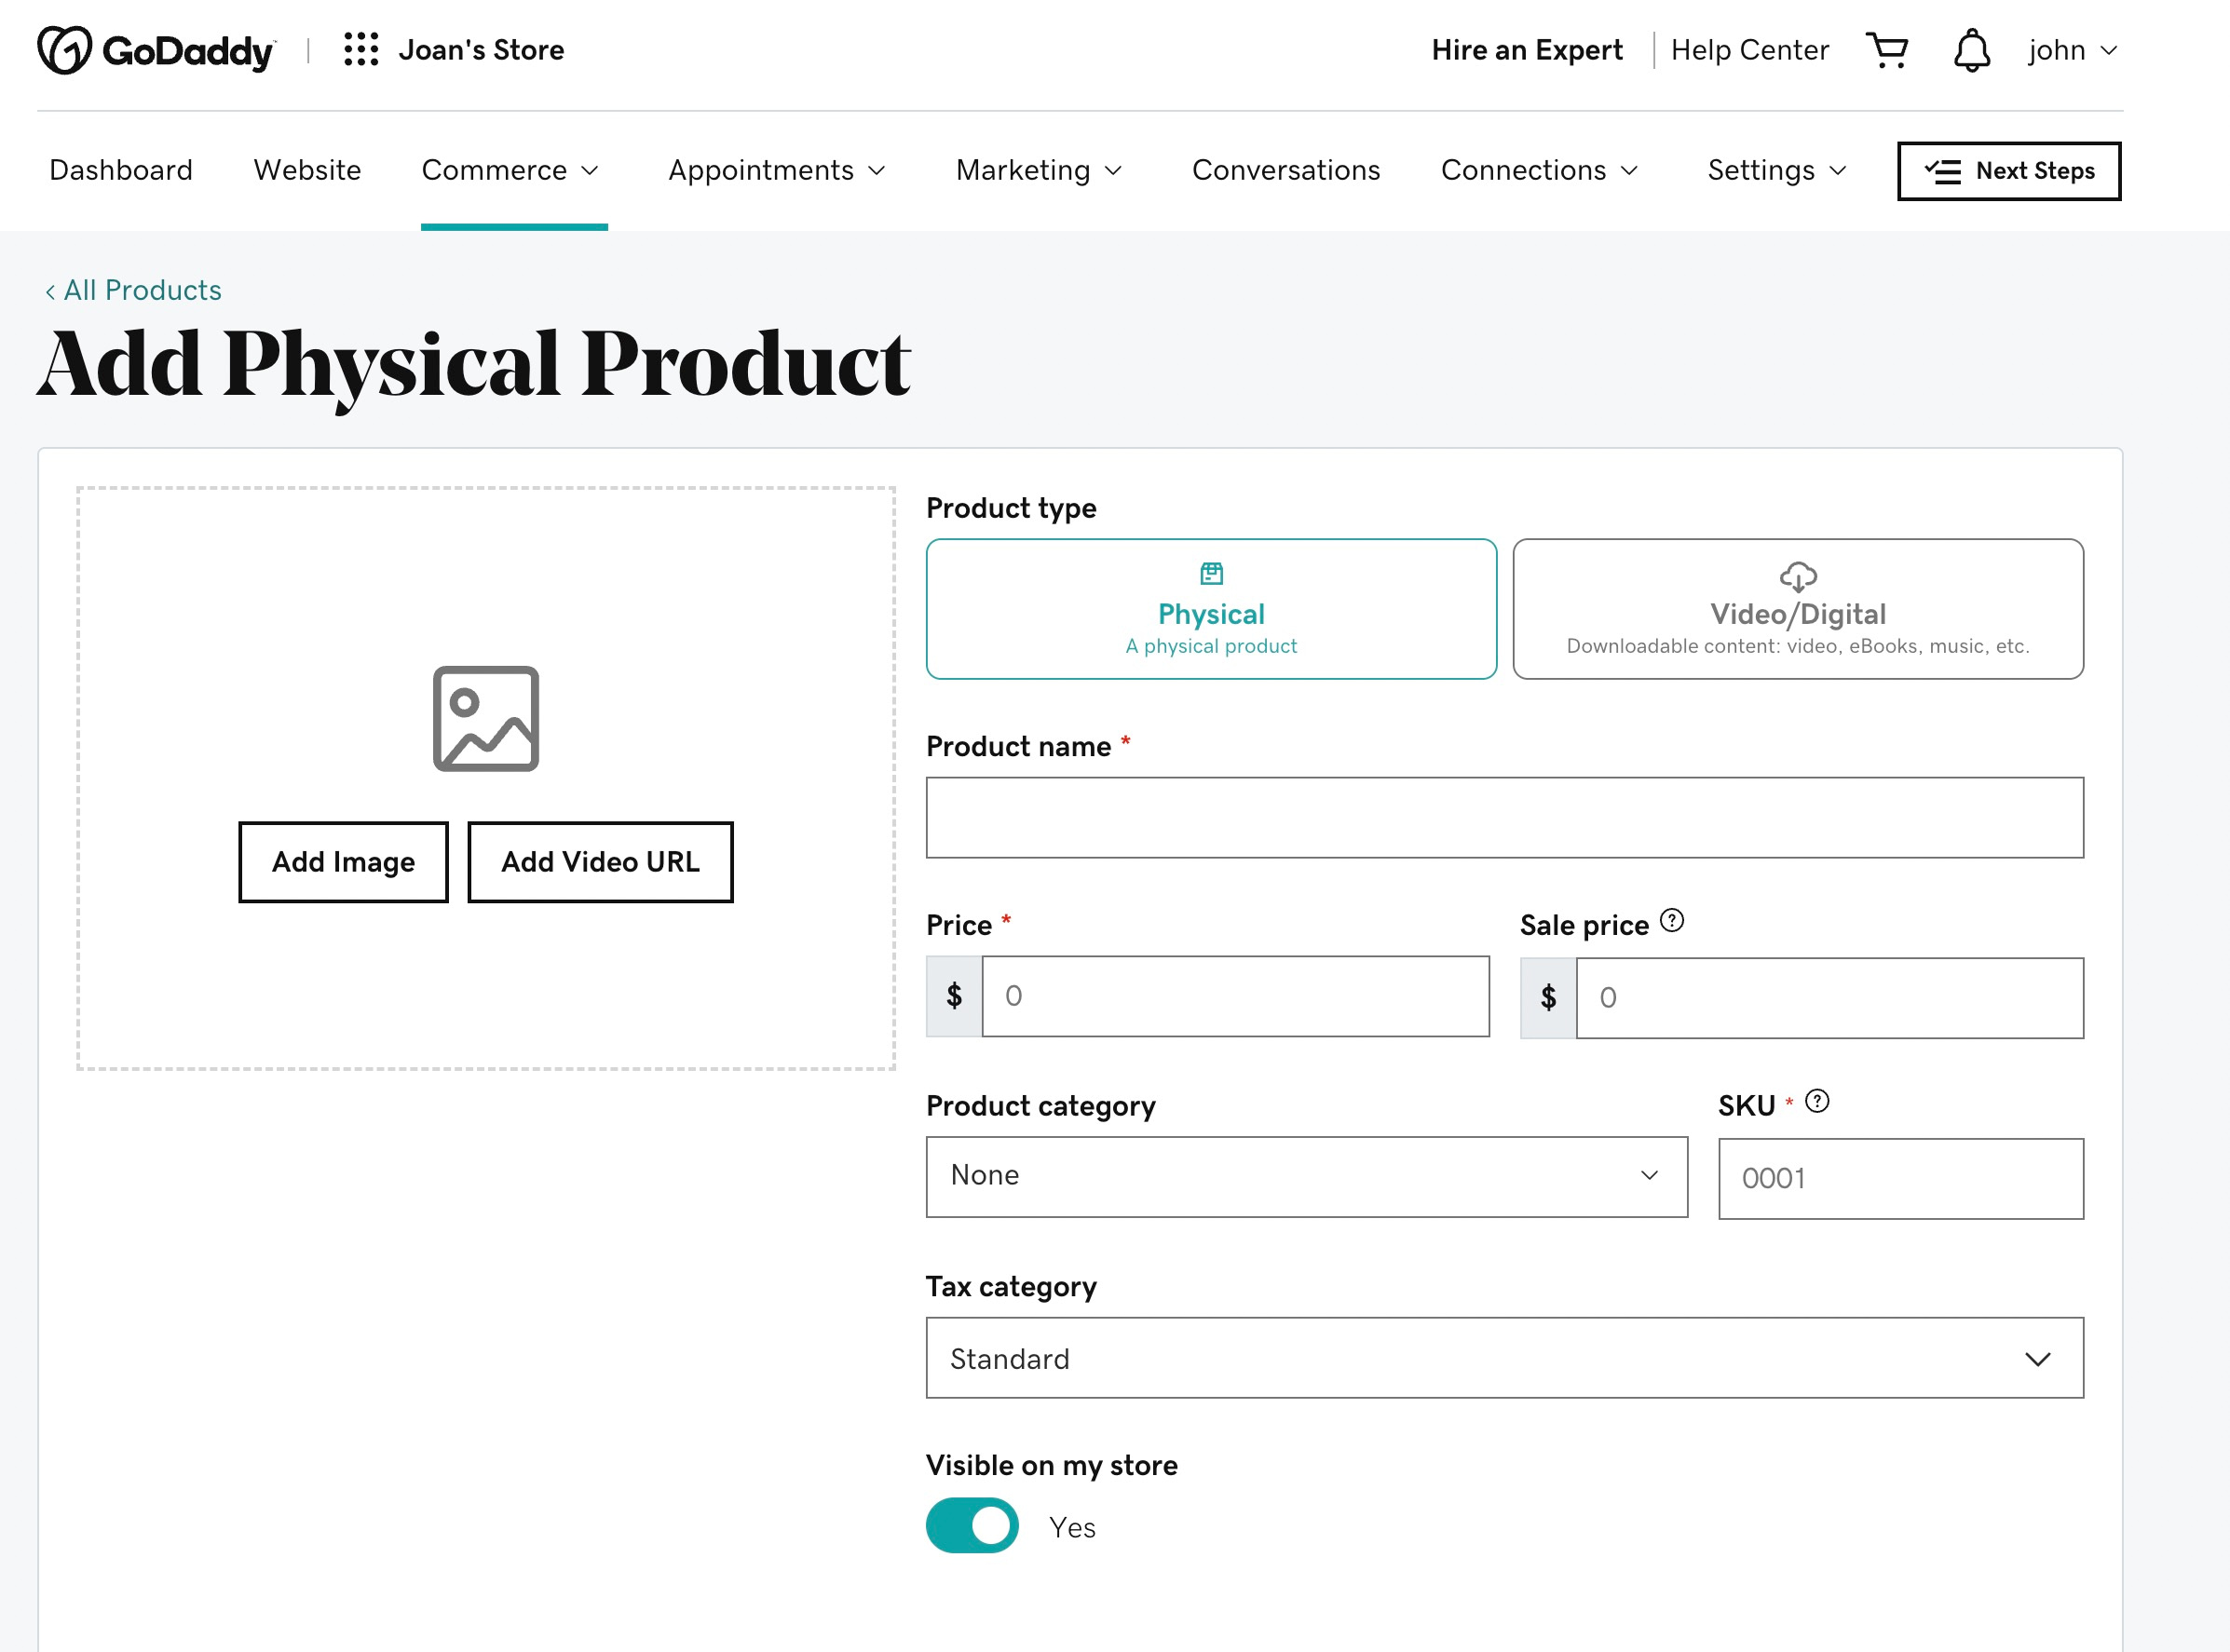Click the Sale price help icon
Image resolution: width=2230 pixels, height=1652 pixels.
tap(1673, 920)
